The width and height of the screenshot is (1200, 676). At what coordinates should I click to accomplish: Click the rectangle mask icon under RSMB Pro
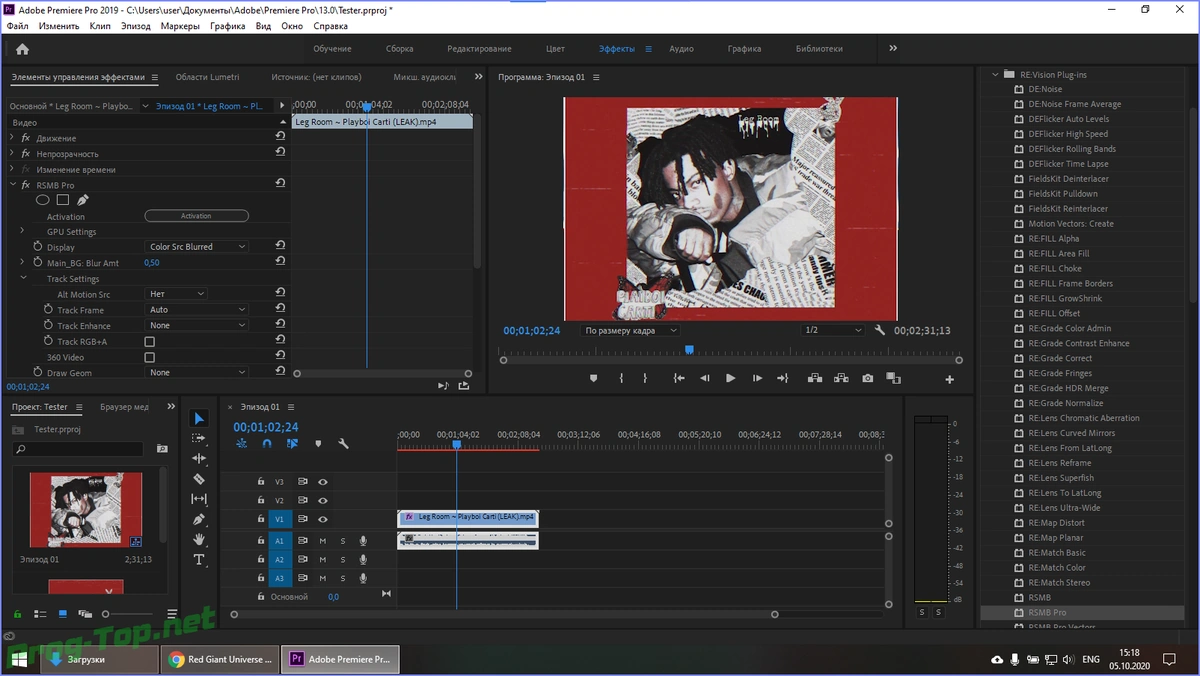point(62,200)
